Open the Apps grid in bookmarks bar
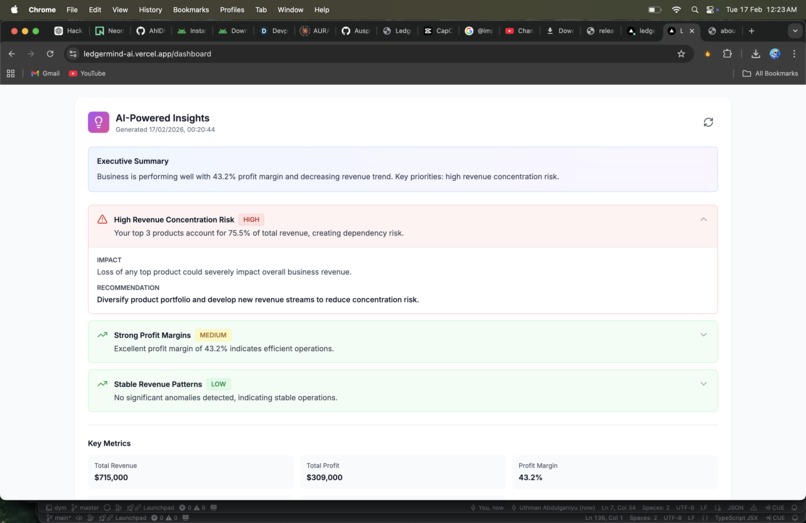 point(11,74)
